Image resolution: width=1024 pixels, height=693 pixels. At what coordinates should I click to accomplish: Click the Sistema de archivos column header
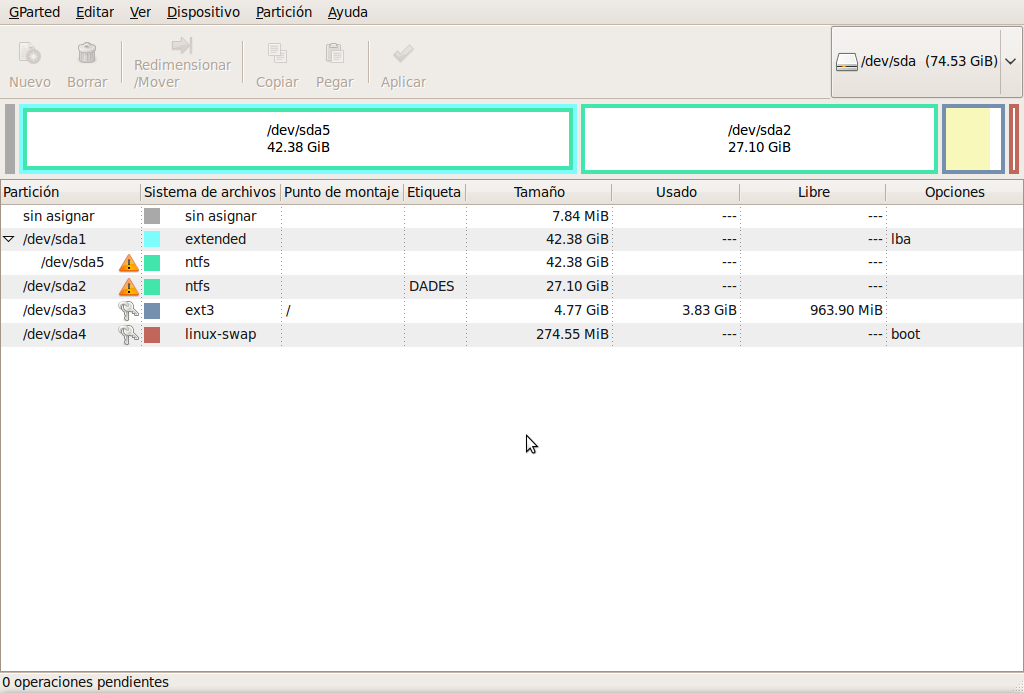[x=210, y=192]
